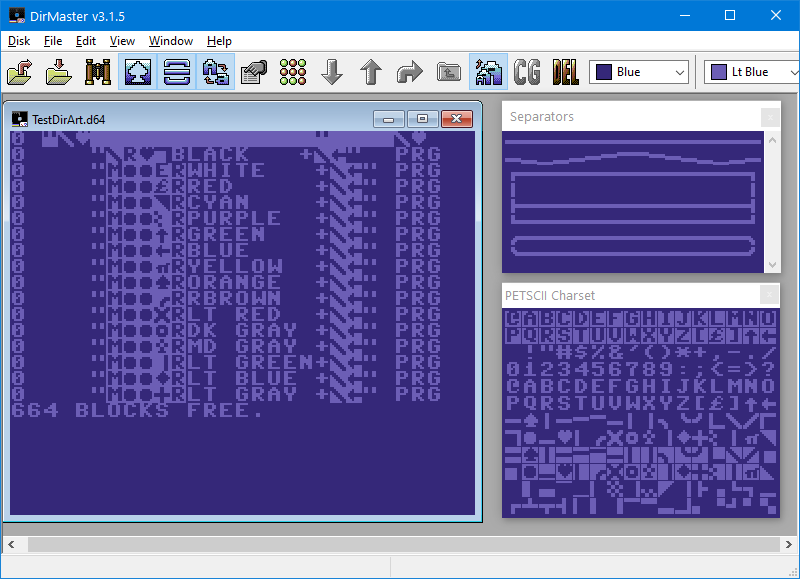Select the straight line separator
Screen dimensions: 800x579
[x=633, y=142]
